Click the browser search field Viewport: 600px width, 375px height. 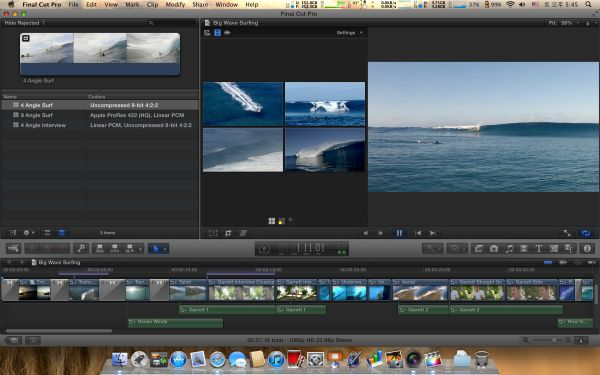[172, 23]
